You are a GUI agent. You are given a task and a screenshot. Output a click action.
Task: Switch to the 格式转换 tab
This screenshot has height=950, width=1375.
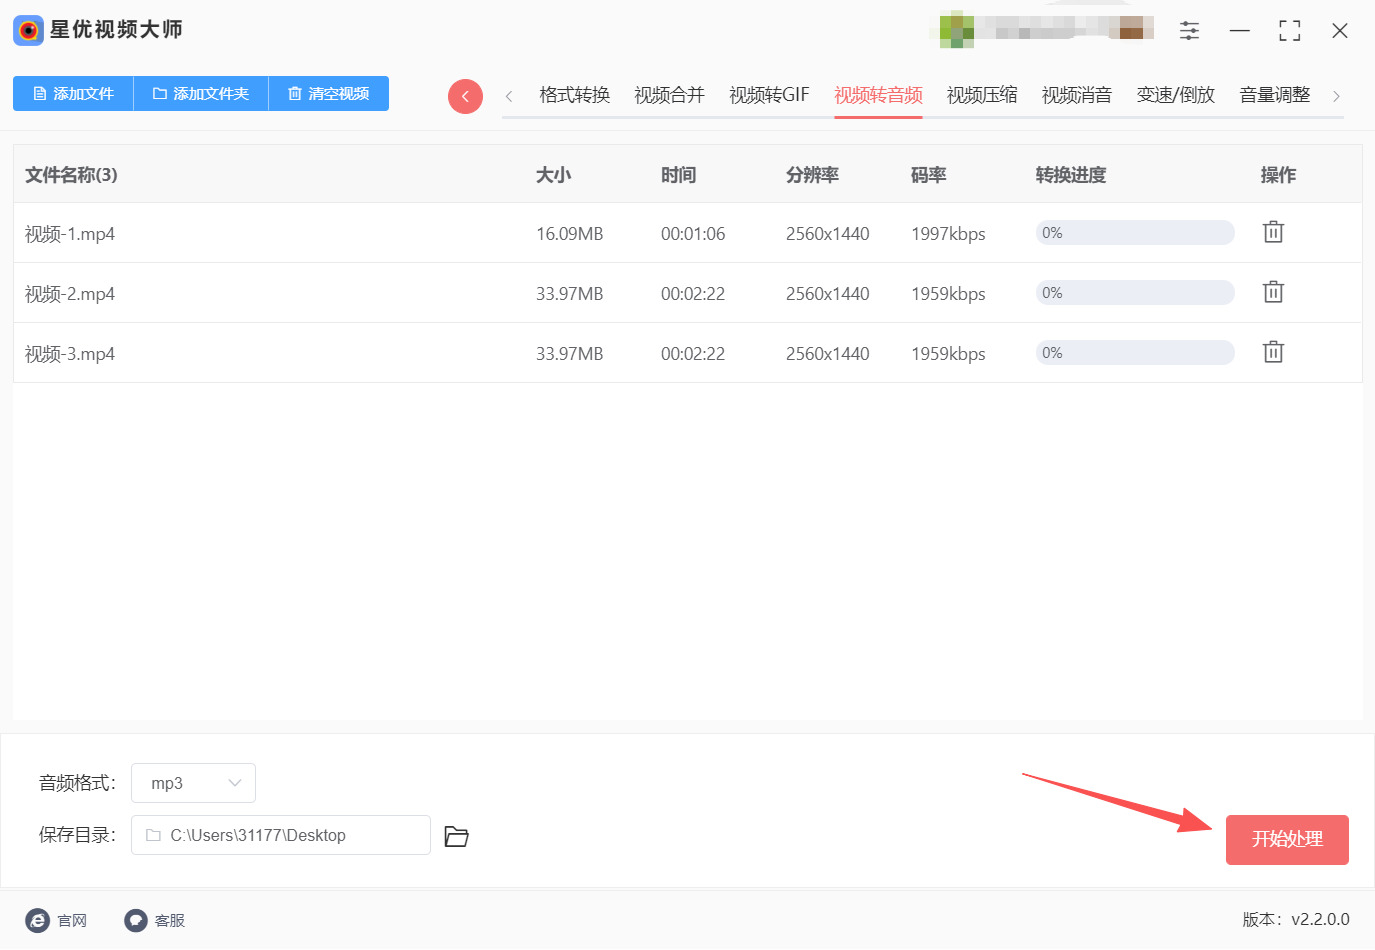[x=575, y=95]
